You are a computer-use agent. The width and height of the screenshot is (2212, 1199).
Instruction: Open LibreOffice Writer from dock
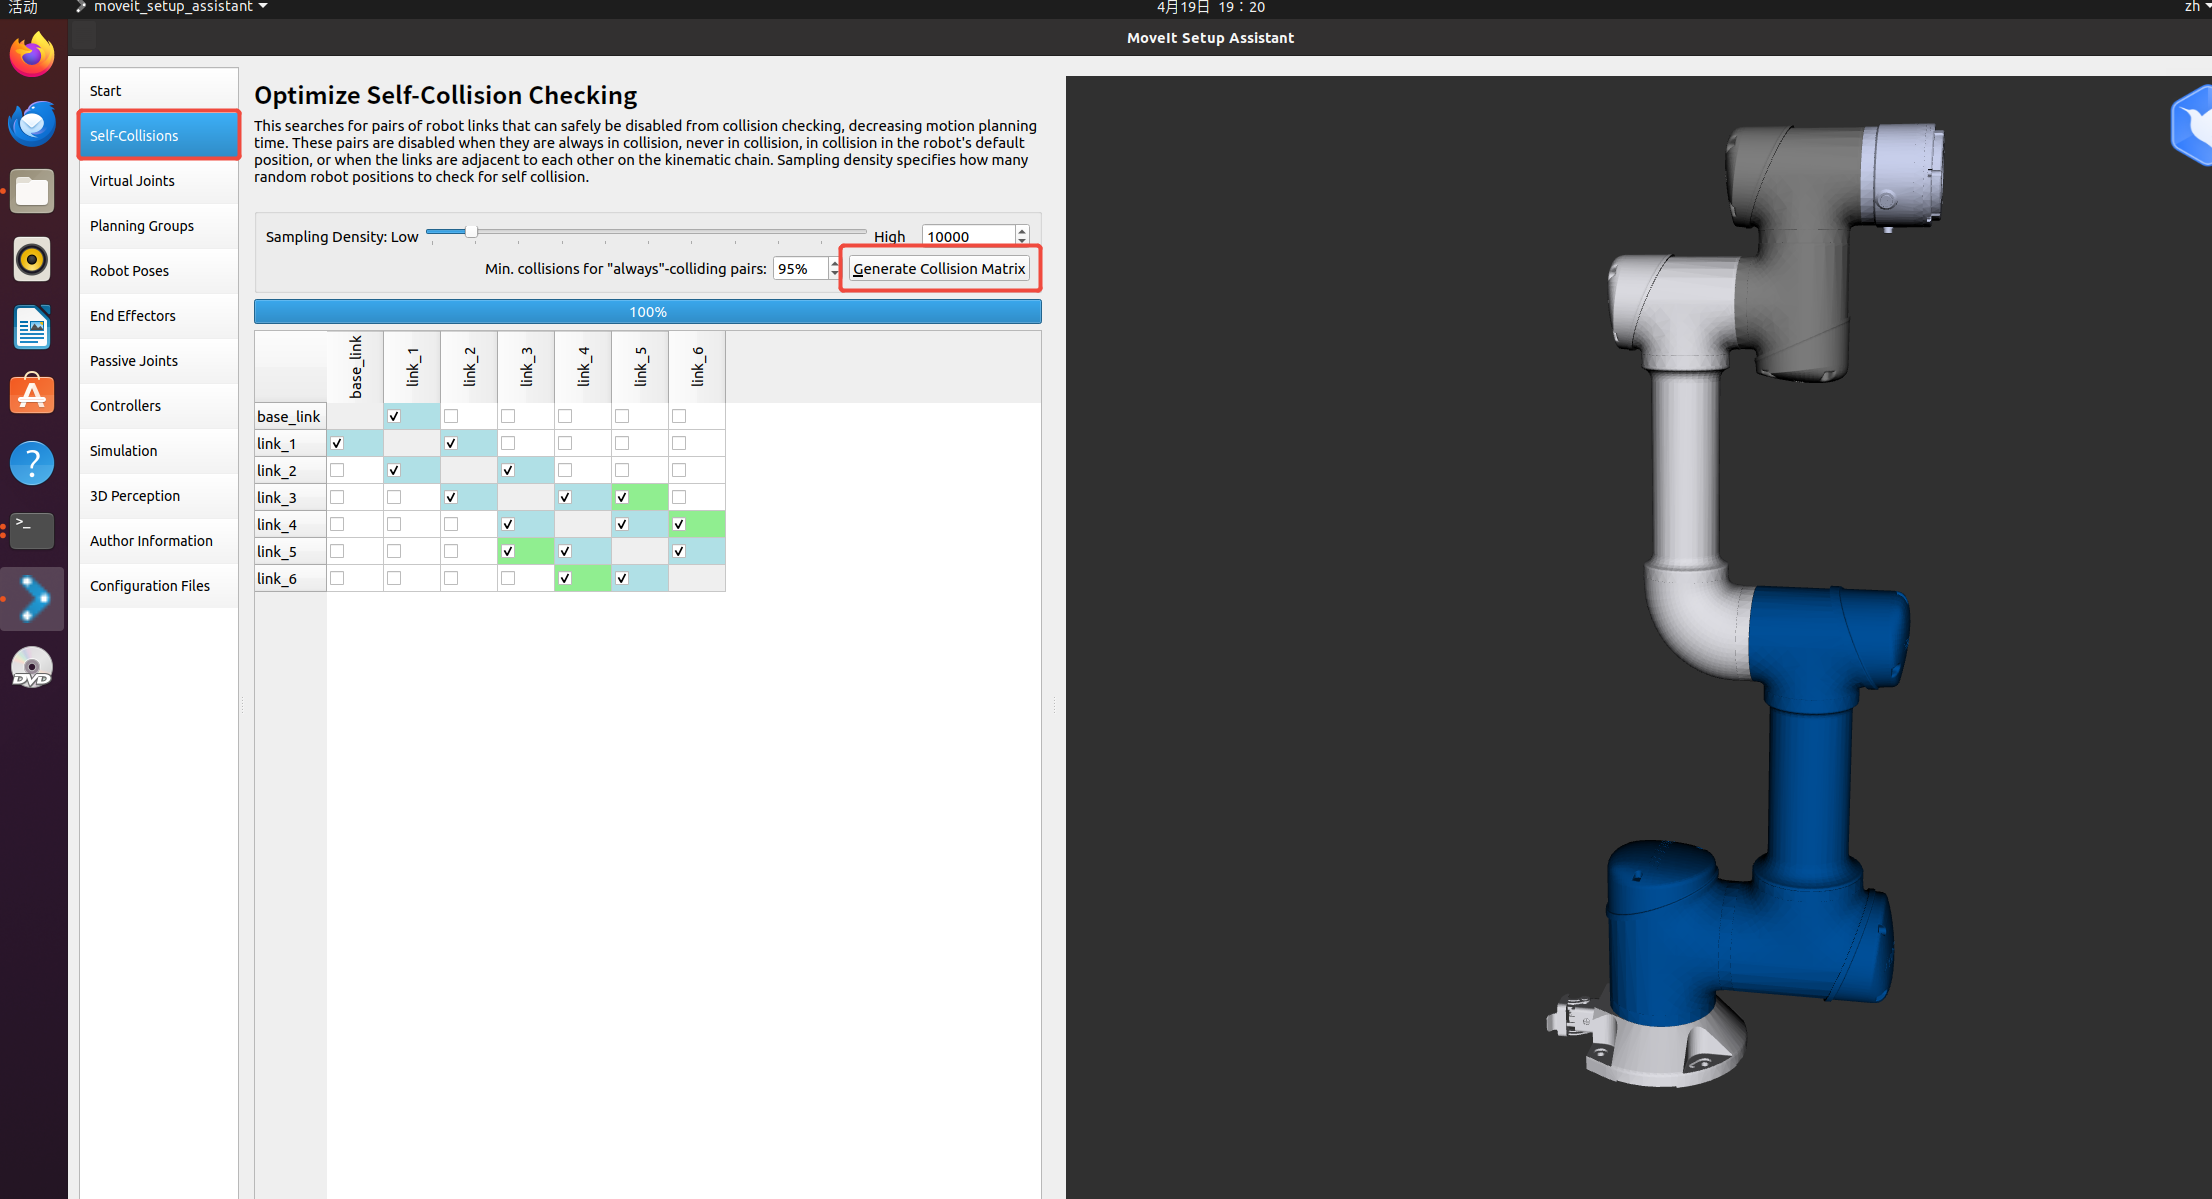pos(32,327)
